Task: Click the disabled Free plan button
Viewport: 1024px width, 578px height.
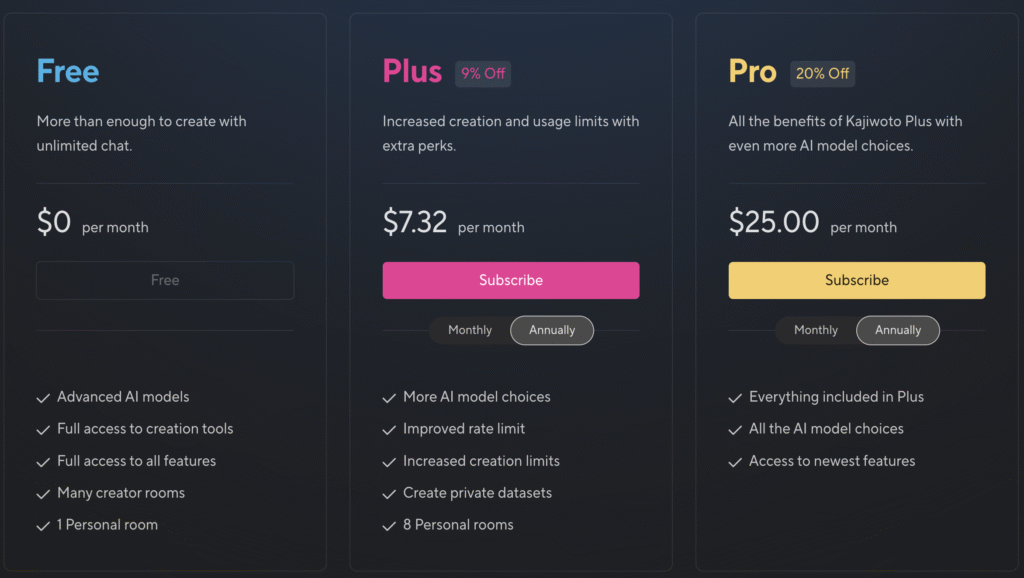Action: tap(165, 280)
